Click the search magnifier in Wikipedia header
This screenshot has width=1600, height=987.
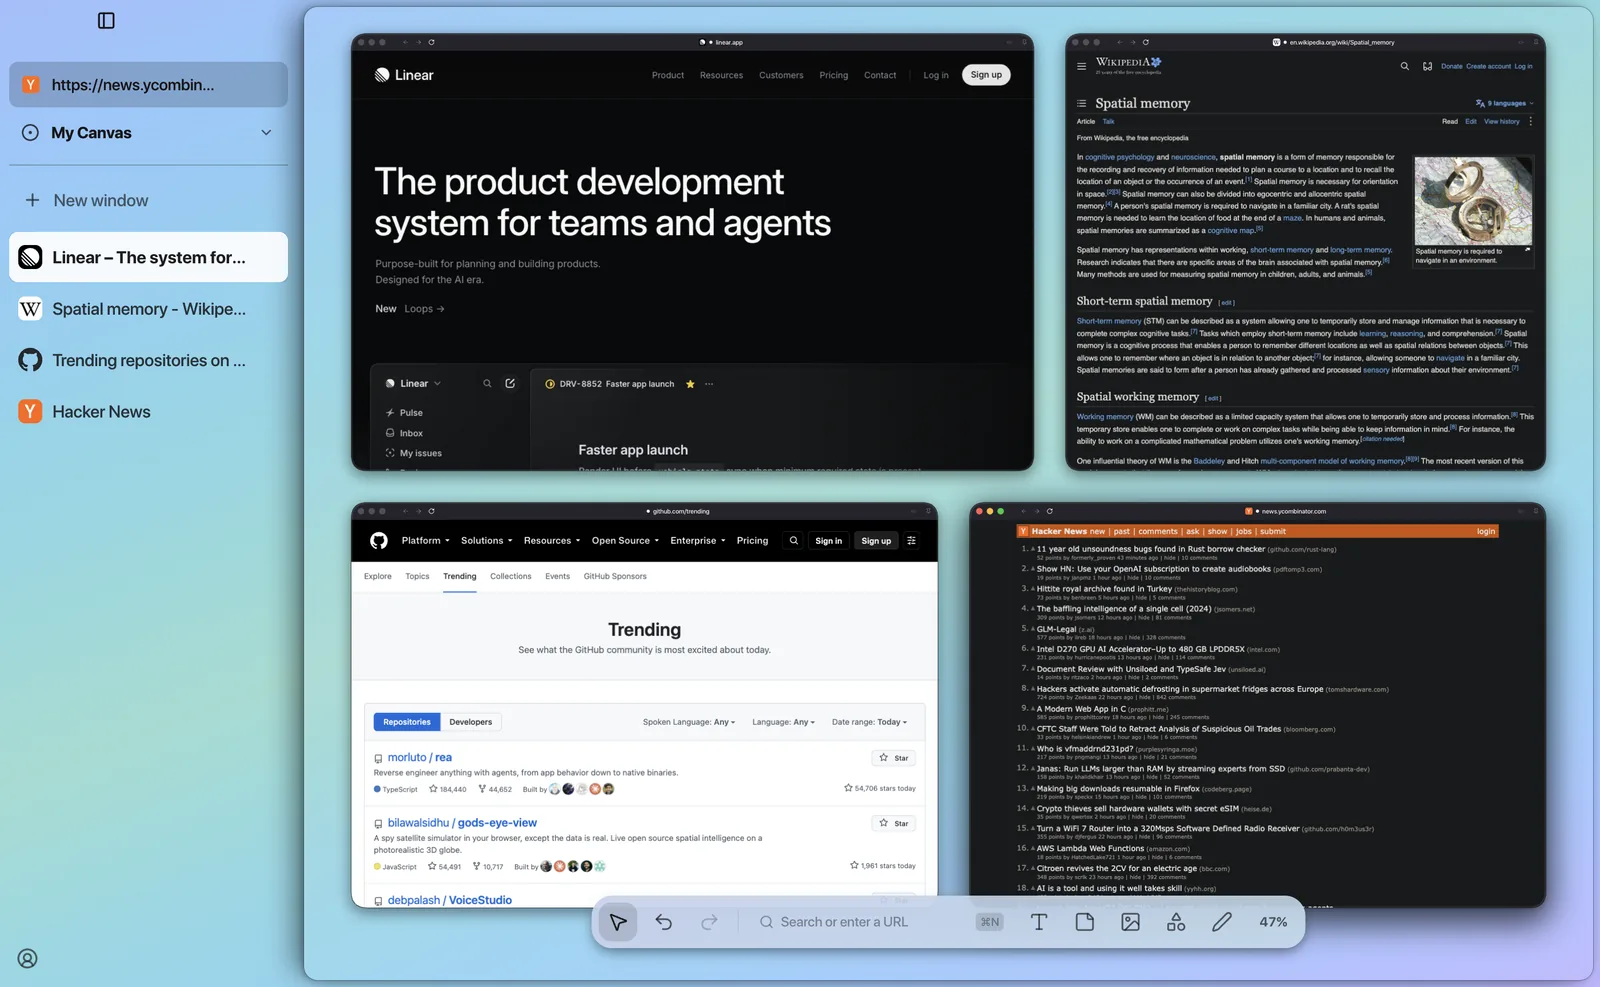coord(1405,66)
